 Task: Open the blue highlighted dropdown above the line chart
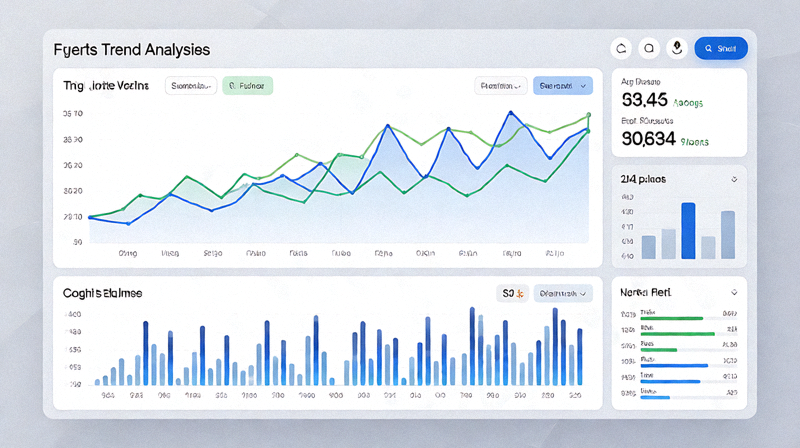click(563, 86)
